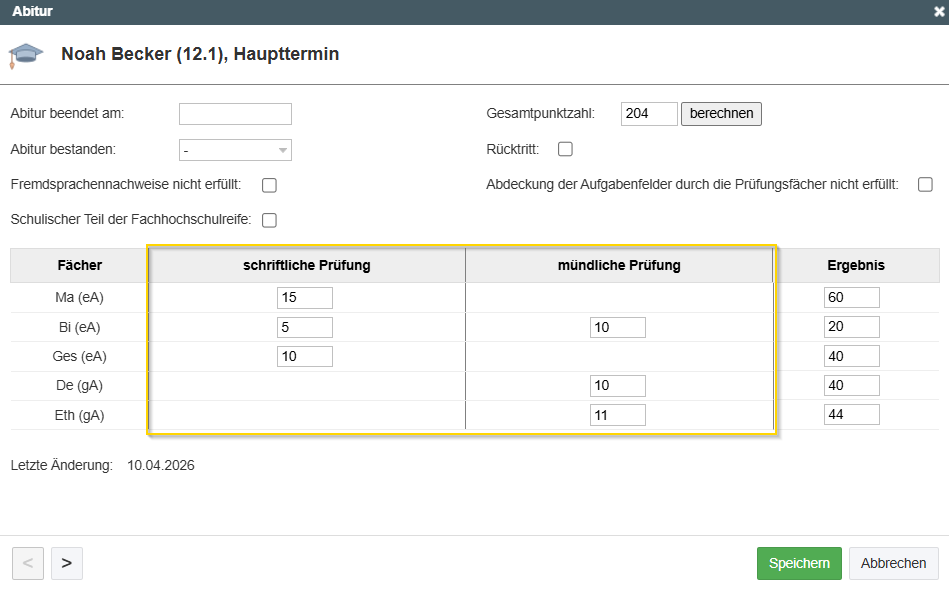Edit Ma (eA) schriftliche Prüfung score

point(305,297)
